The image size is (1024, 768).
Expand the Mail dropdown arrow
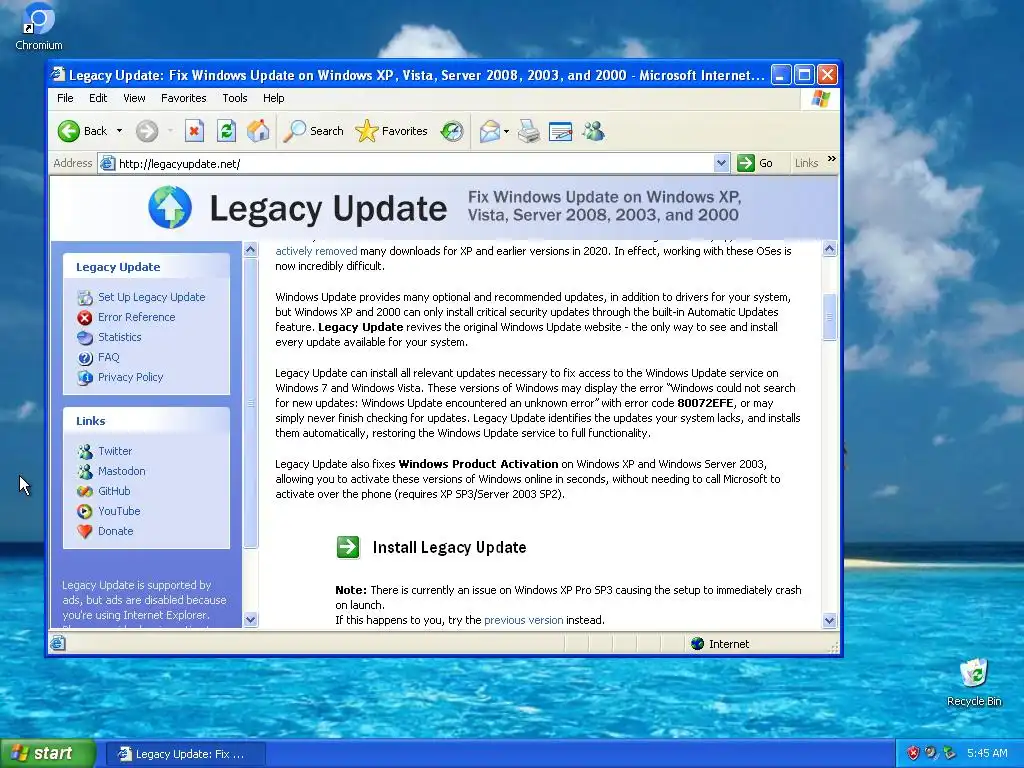click(x=506, y=131)
